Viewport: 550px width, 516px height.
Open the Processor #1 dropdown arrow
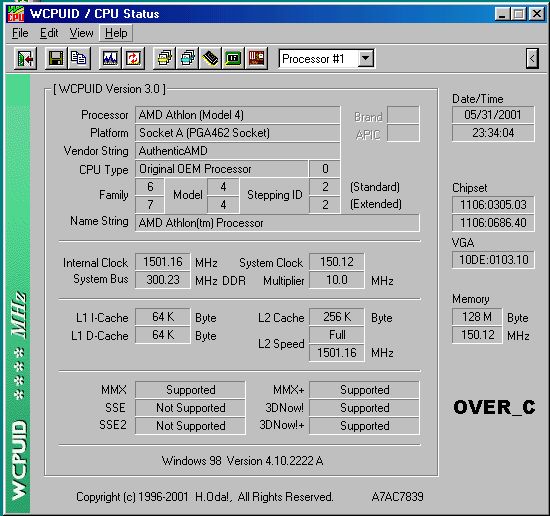(x=365, y=58)
